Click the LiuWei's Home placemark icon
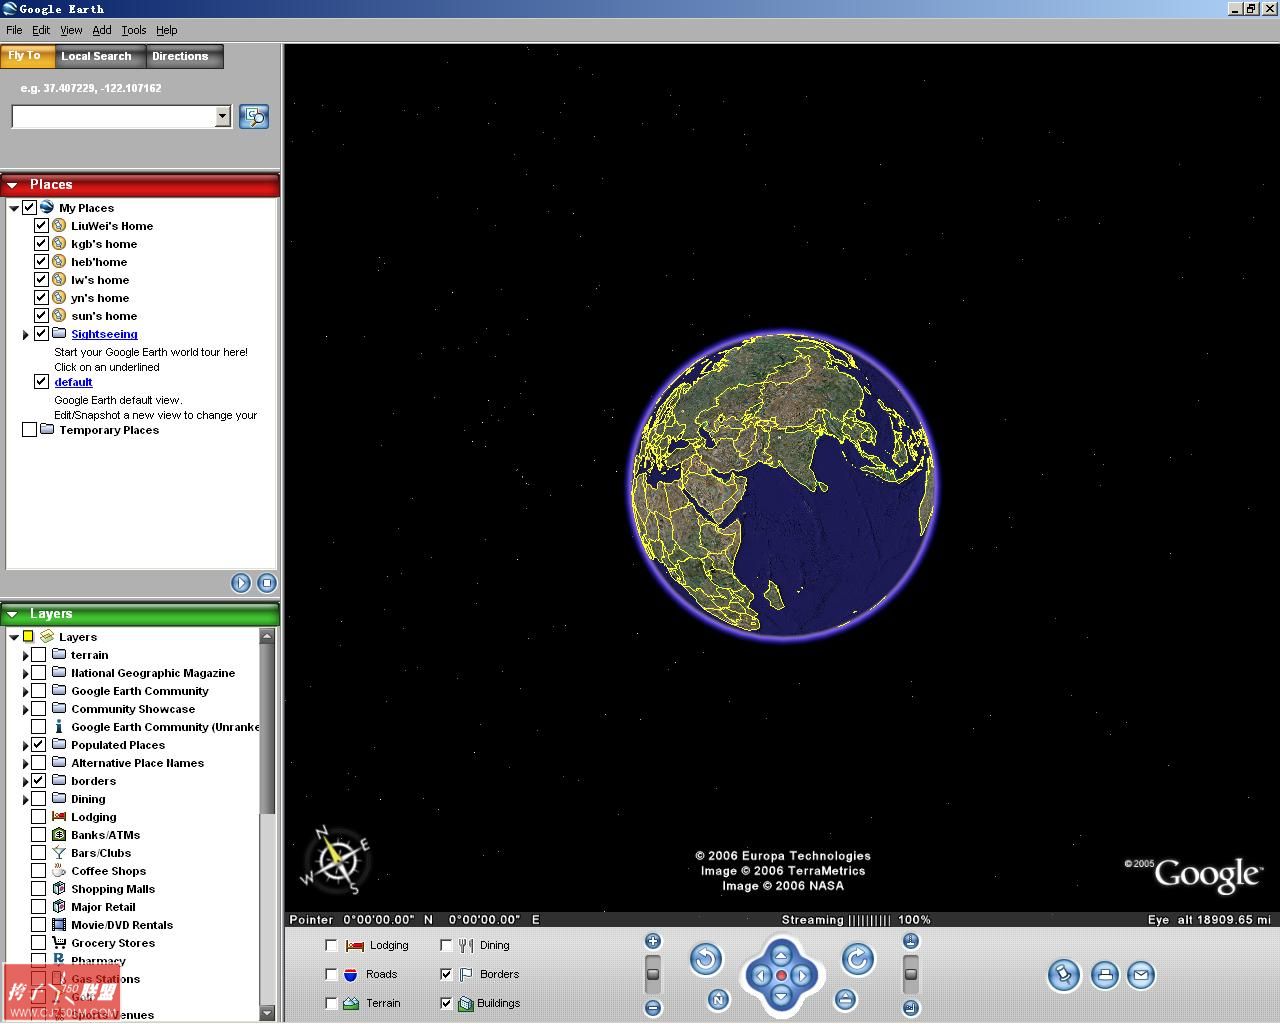 [59, 226]
